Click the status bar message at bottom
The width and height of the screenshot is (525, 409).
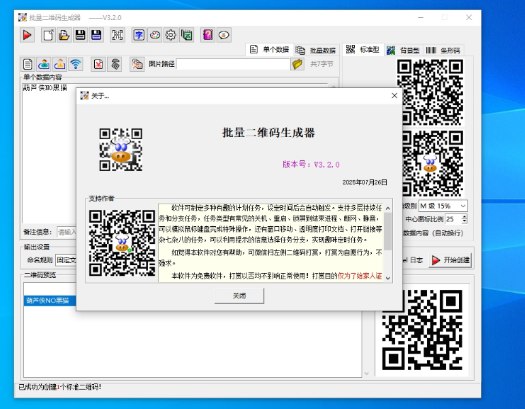coord(60,387)
